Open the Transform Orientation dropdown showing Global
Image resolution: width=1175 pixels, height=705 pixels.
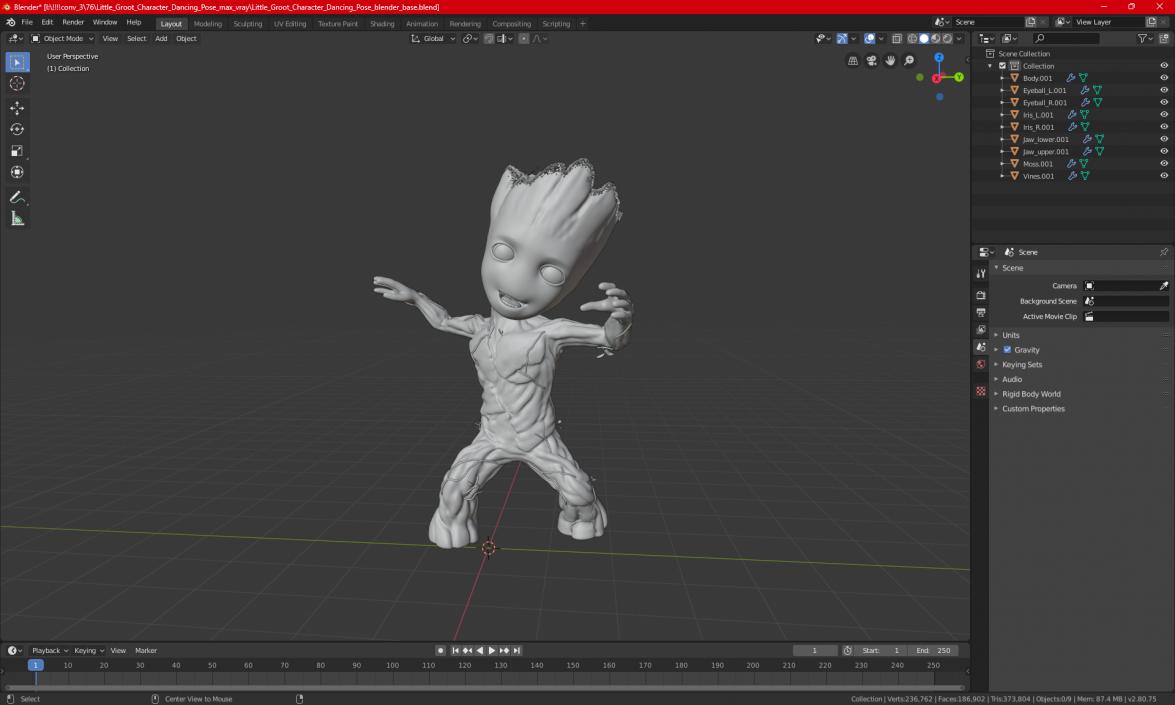pos(432,39)
